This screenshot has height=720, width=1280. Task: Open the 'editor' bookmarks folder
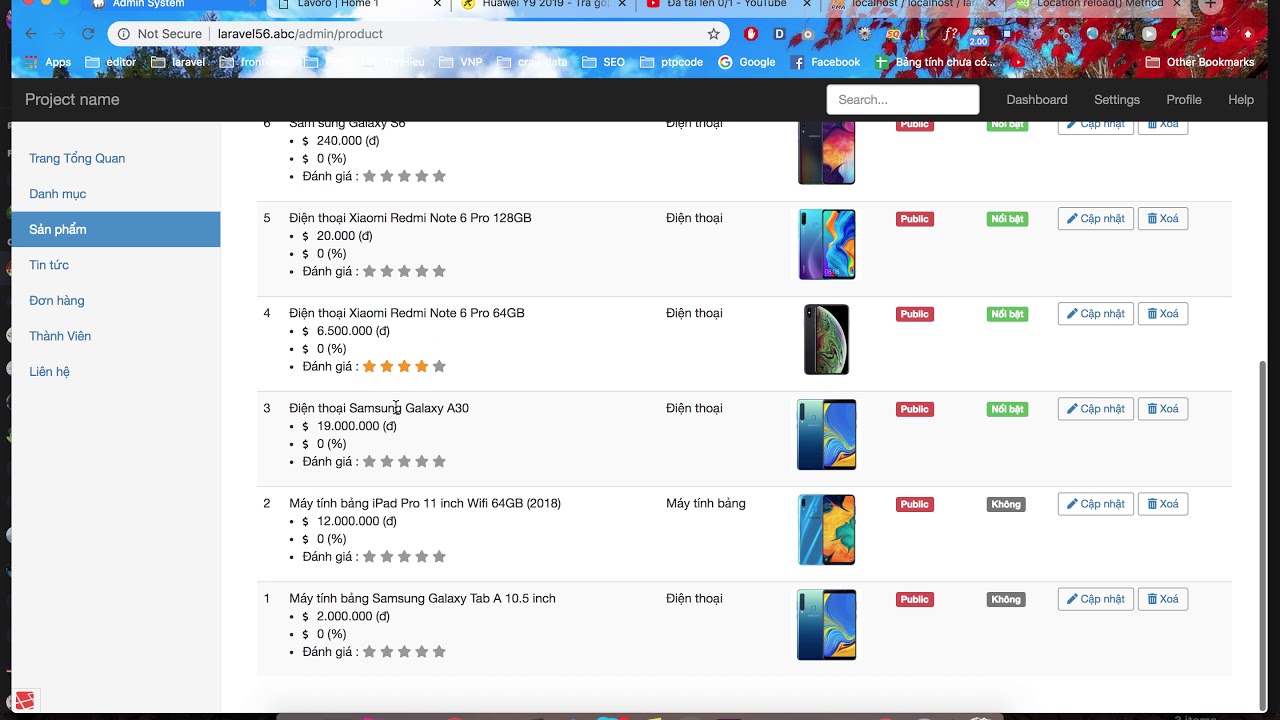click(111, 62)
